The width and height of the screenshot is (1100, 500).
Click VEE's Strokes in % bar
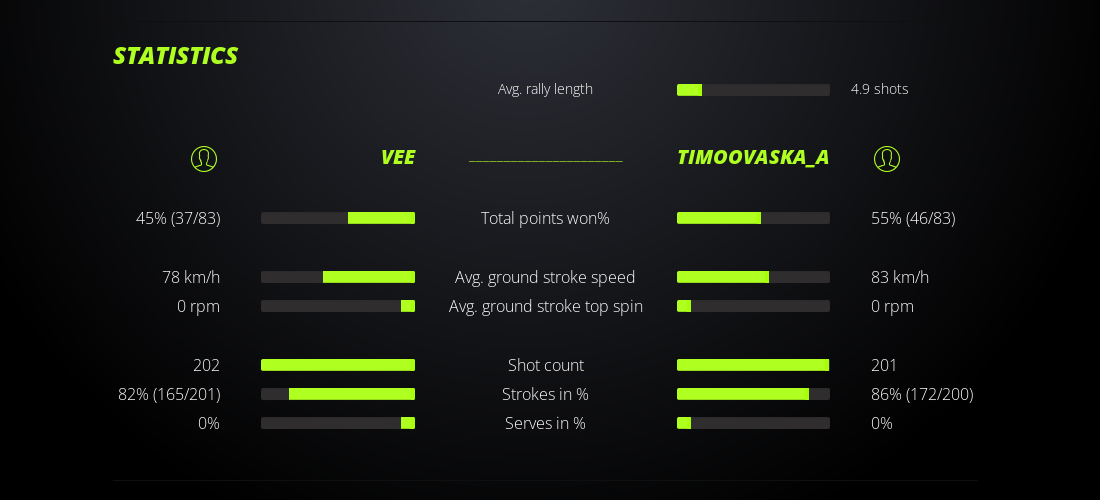[x=338, y=394]
